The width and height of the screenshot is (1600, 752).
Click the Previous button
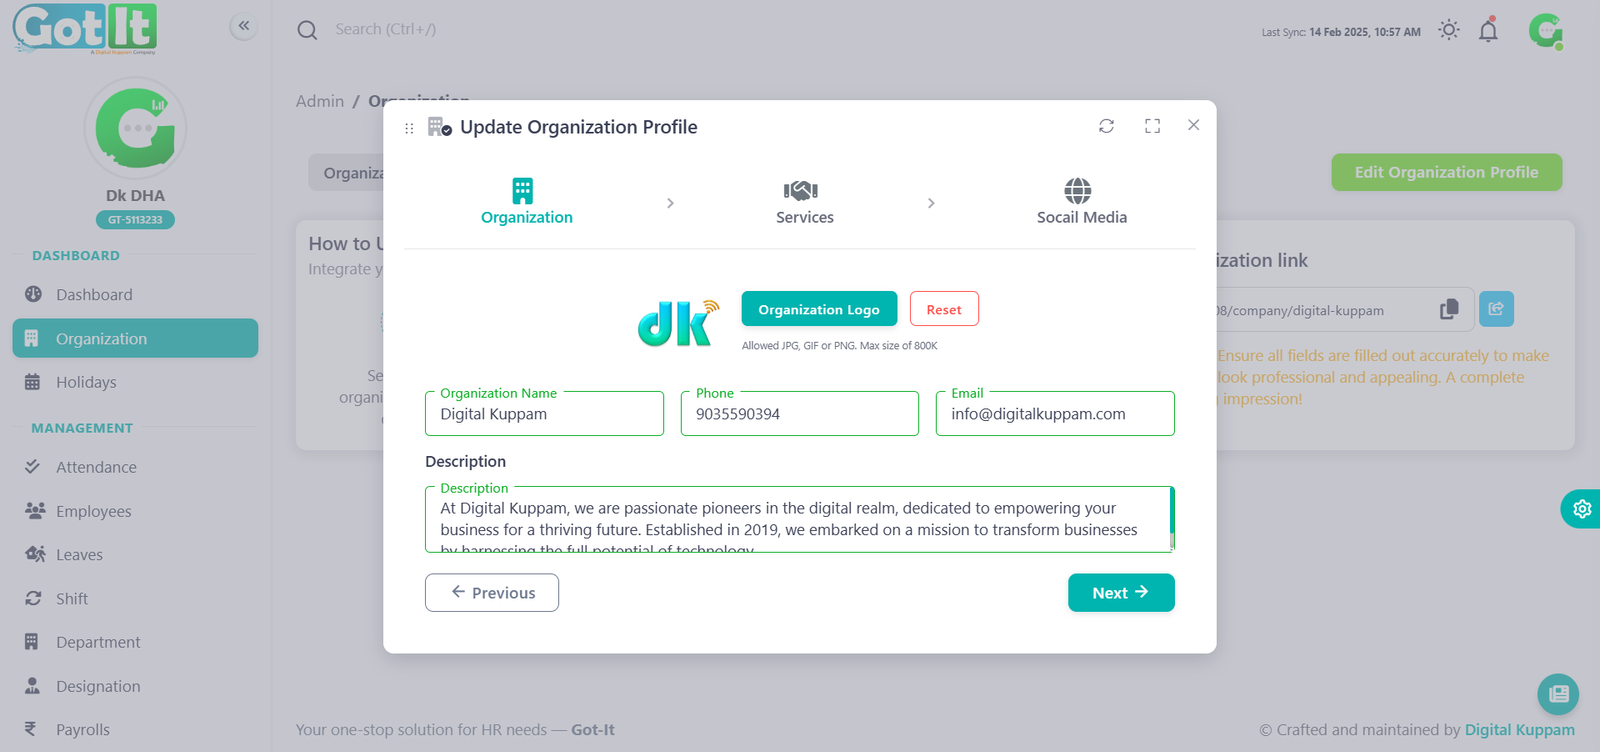[492, 593]
